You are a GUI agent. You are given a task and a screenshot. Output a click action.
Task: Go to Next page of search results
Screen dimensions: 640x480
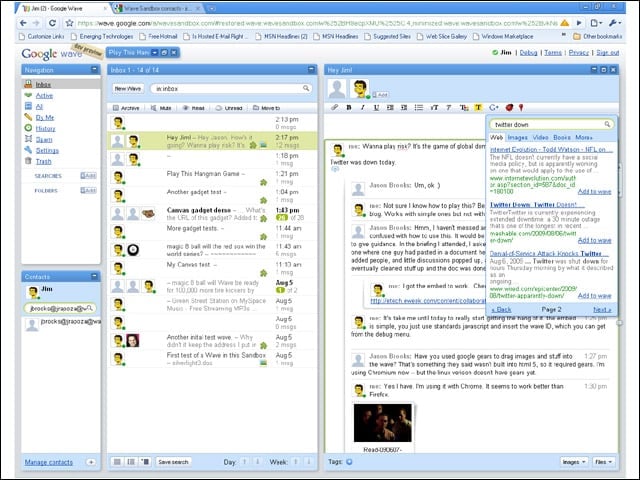click(602, 310)
